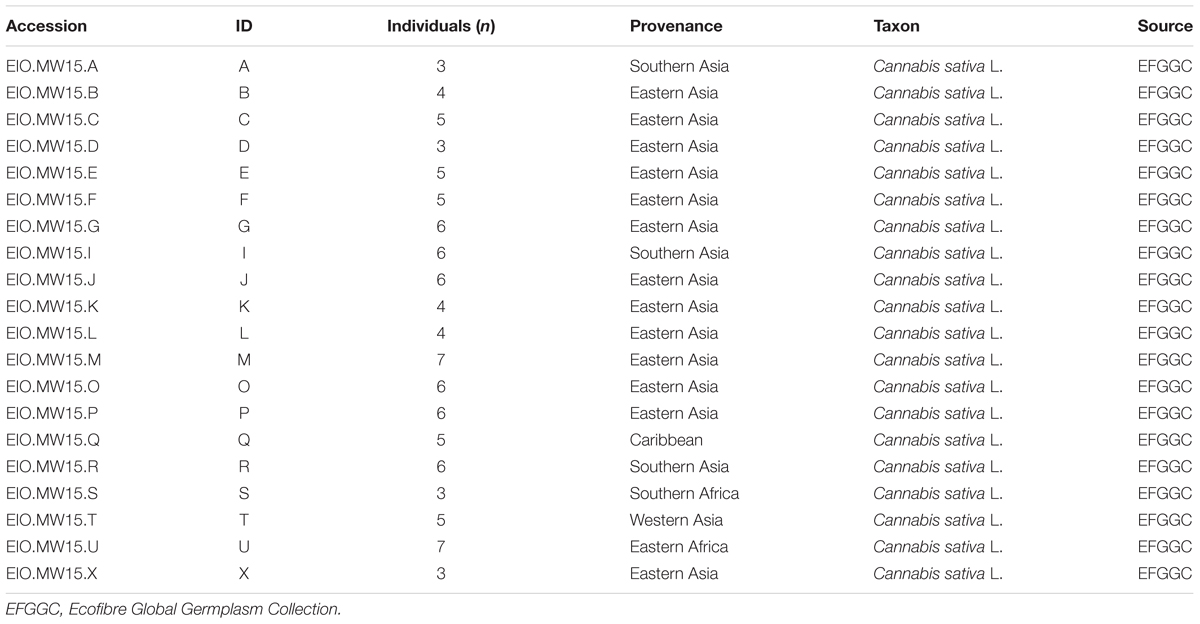Image resolution: width=1200 pixels, height=624 pixels.
Task: Click the Taxon column header
Action: coord(896,26)
